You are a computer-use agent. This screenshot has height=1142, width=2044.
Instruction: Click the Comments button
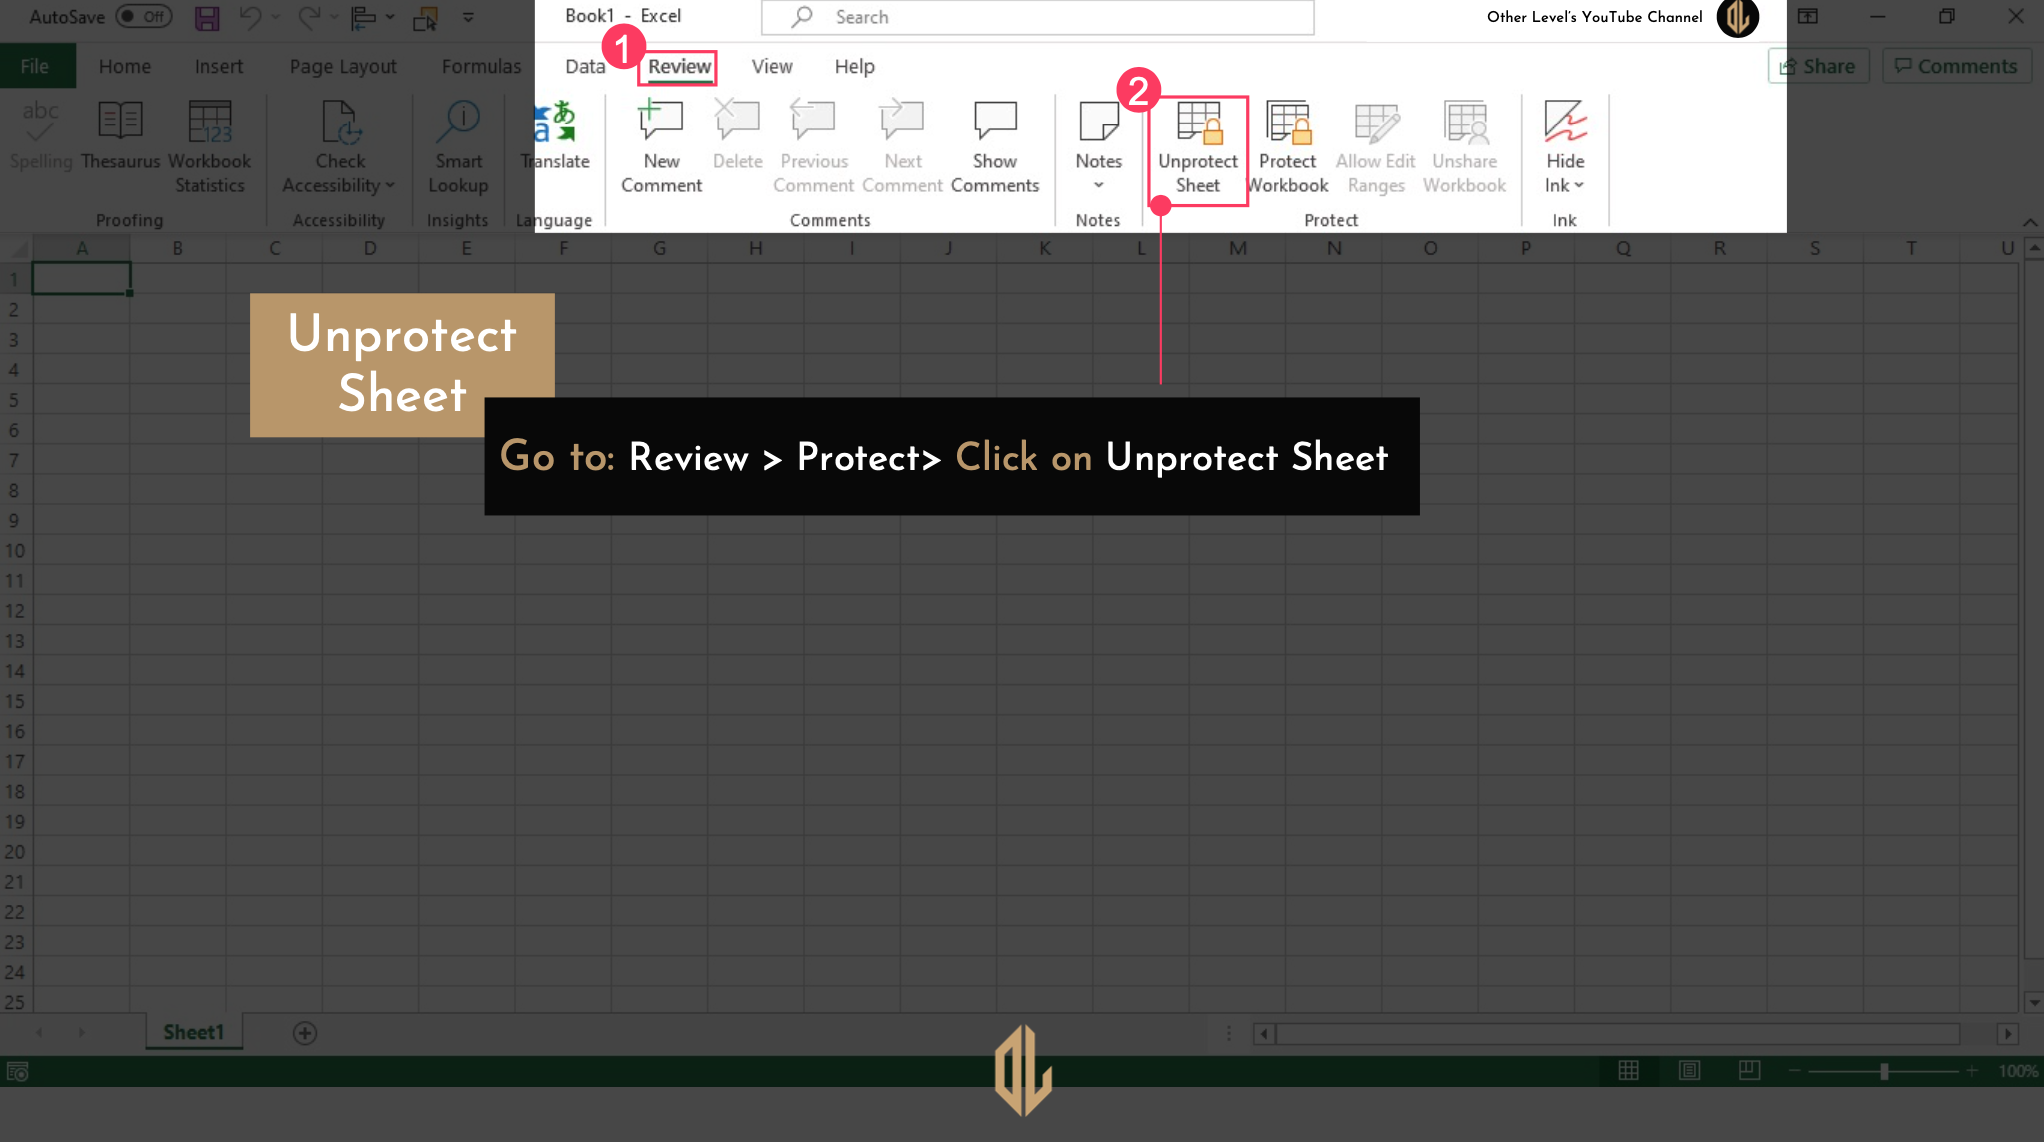coord(1956,66)
